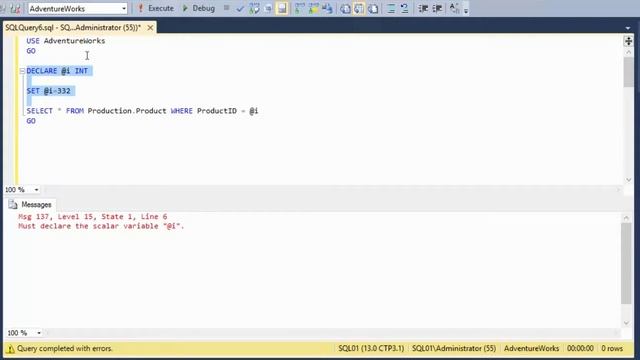Click the editor vertical scrollbar thumb
This screenshot has width=640, height=360.
[x=629, y=72]
